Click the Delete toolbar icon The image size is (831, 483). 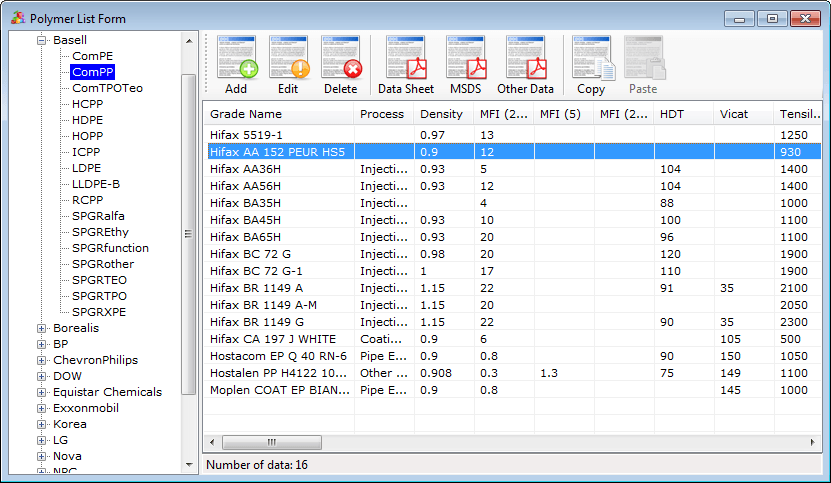pos(341,57)
